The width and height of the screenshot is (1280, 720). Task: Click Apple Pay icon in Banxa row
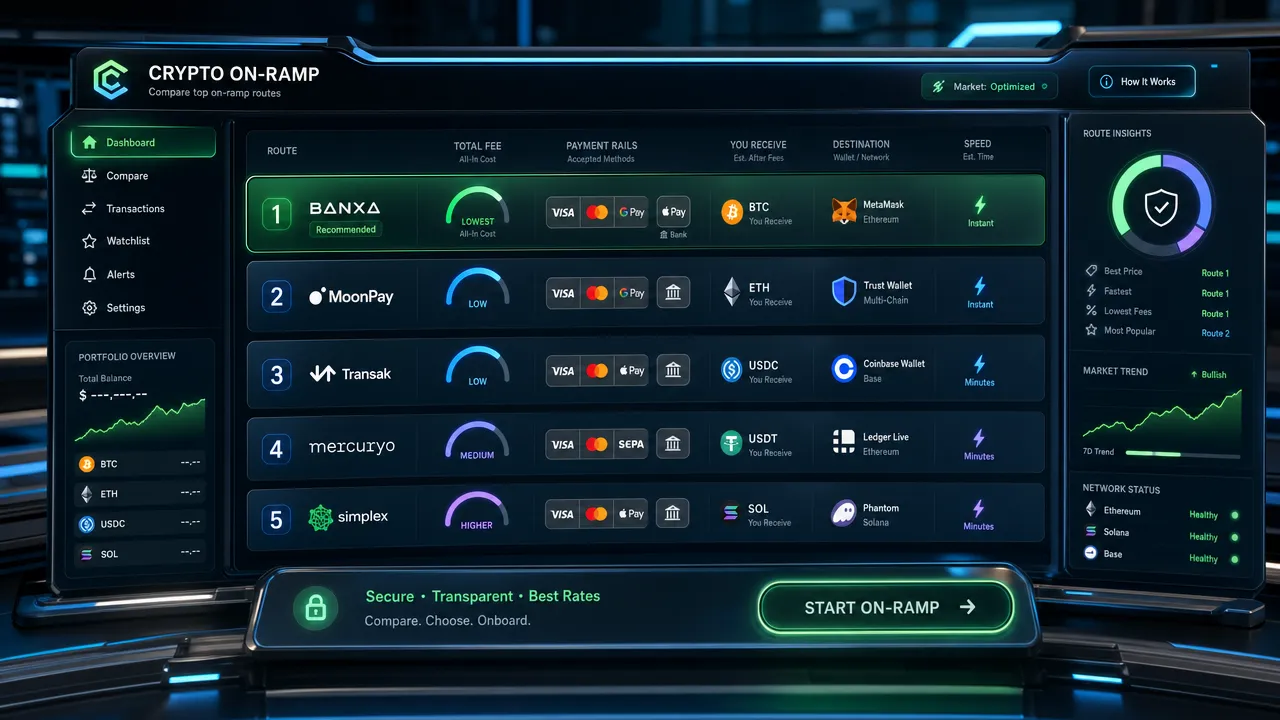673,212
